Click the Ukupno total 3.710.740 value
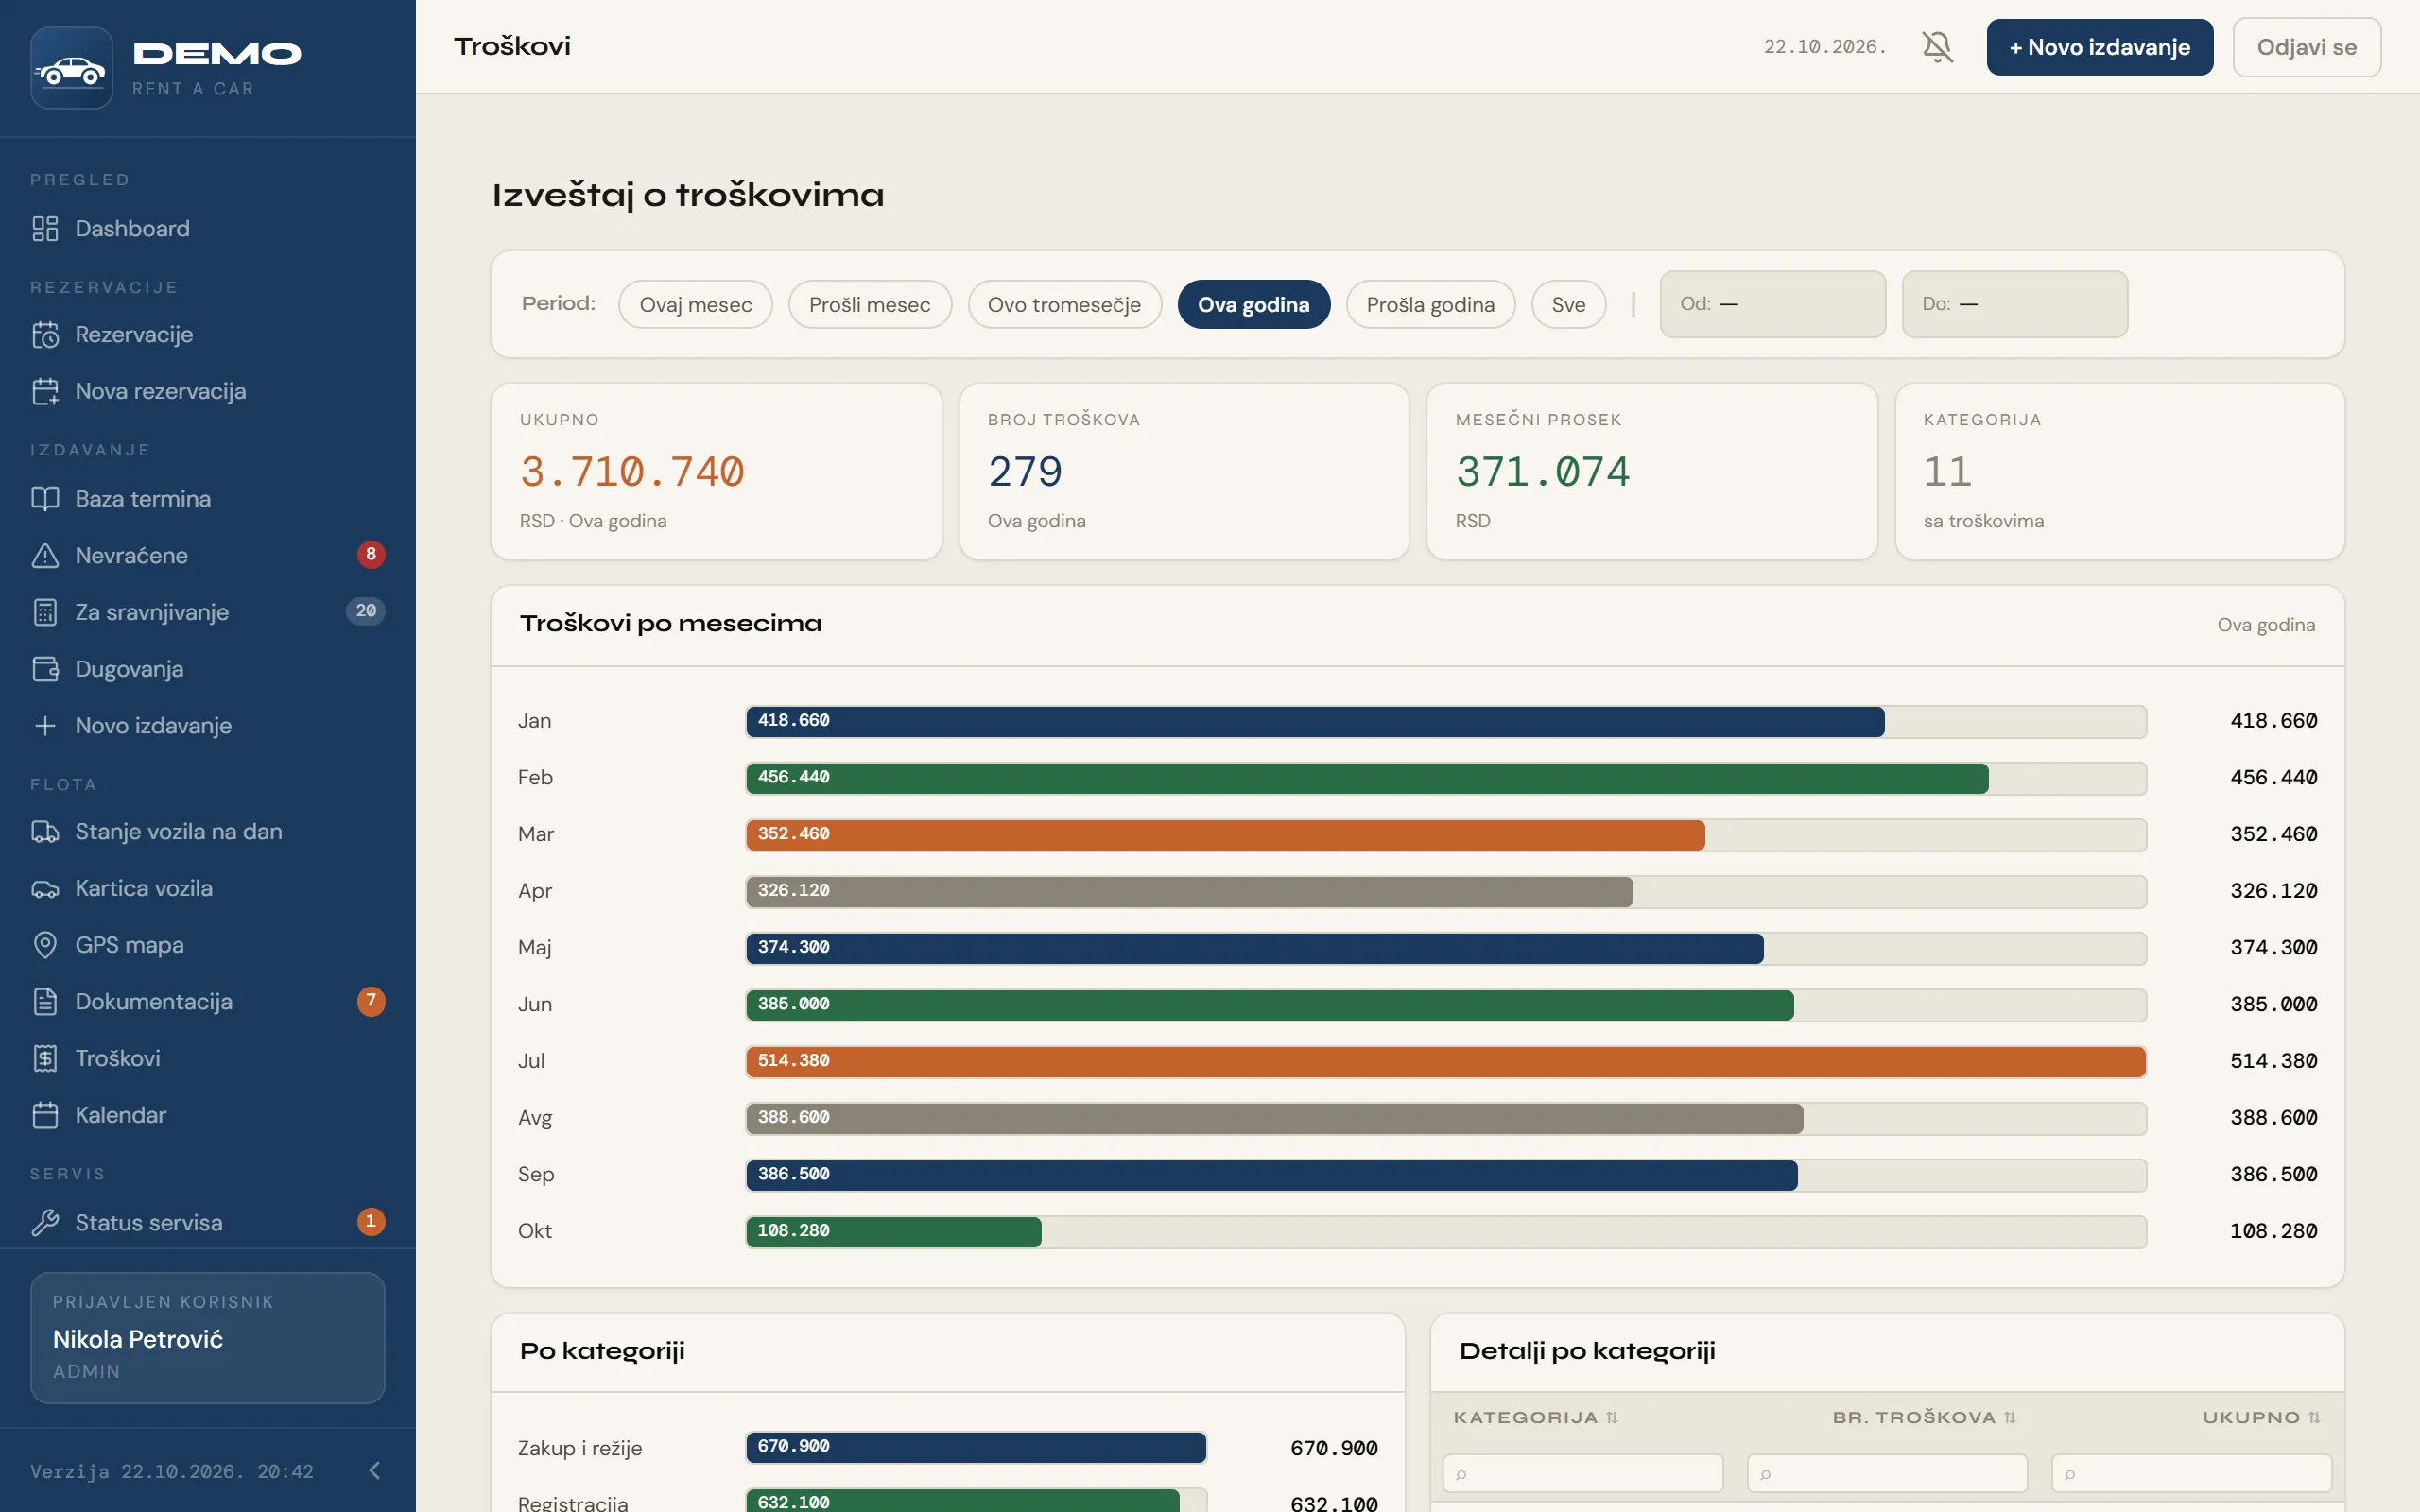2420x1512 pixels. pyautogui.click(x=632, y=471)
